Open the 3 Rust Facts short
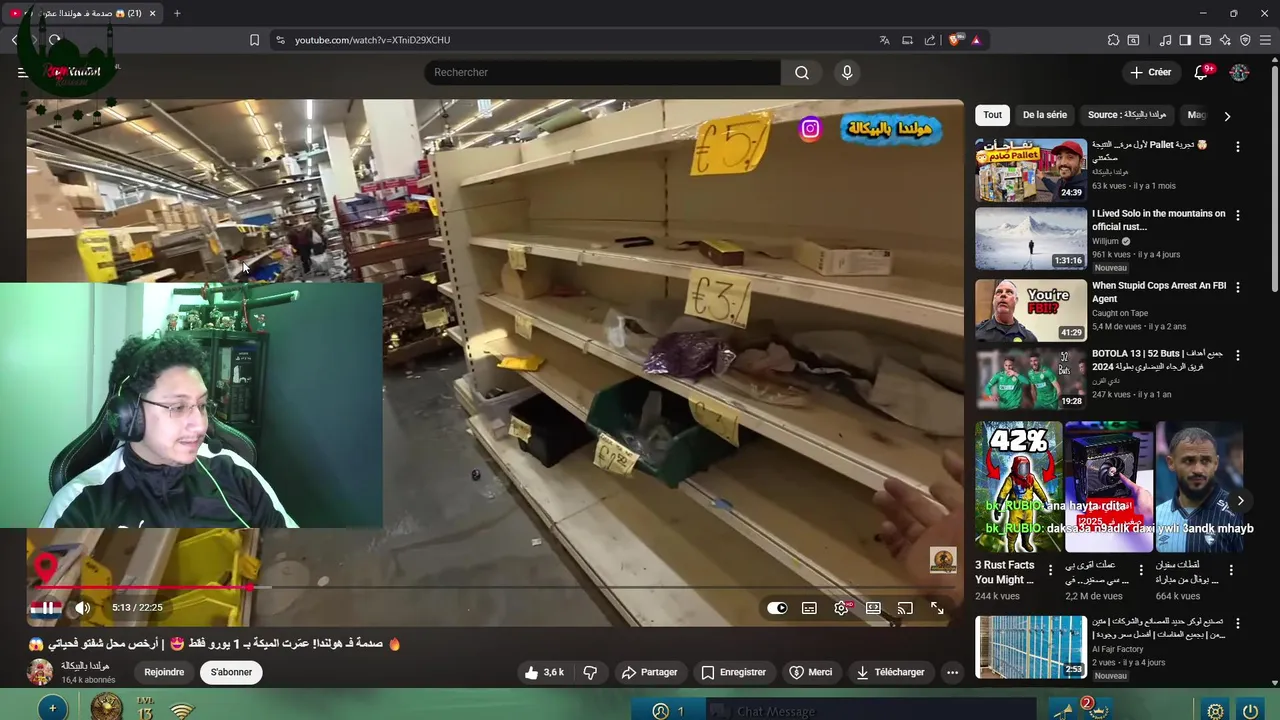 tap(1019, 487)
